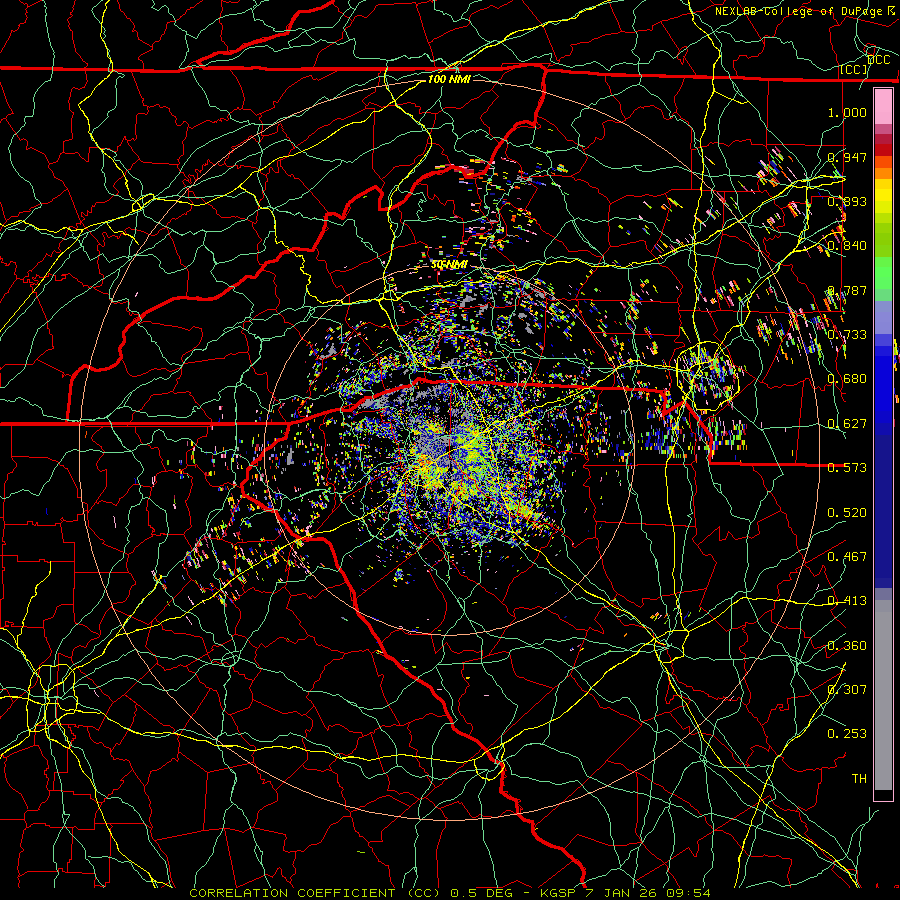Click the 09:54 timestamp in caption

(688, 893)
